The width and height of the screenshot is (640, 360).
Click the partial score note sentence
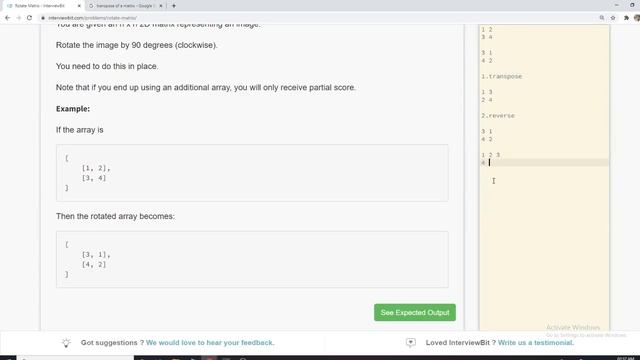pos(206,87)
